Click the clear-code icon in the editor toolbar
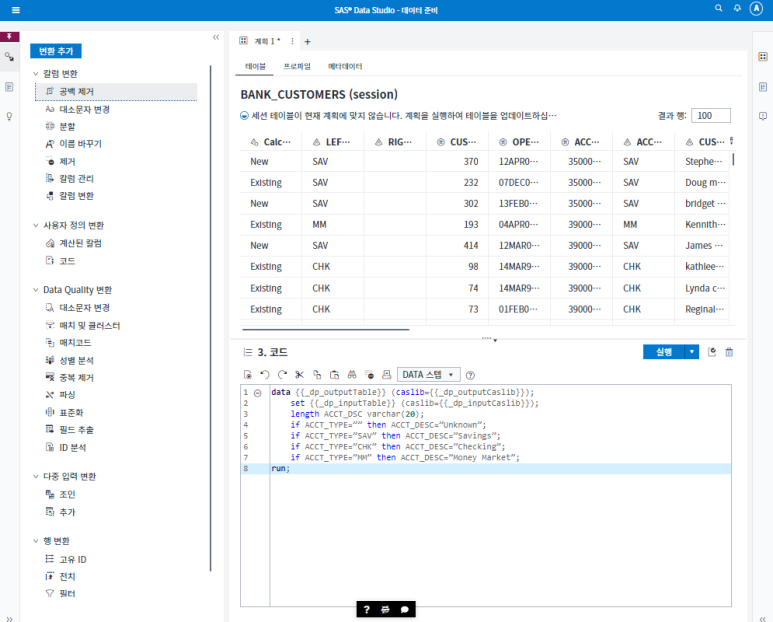 coord(370,375)
